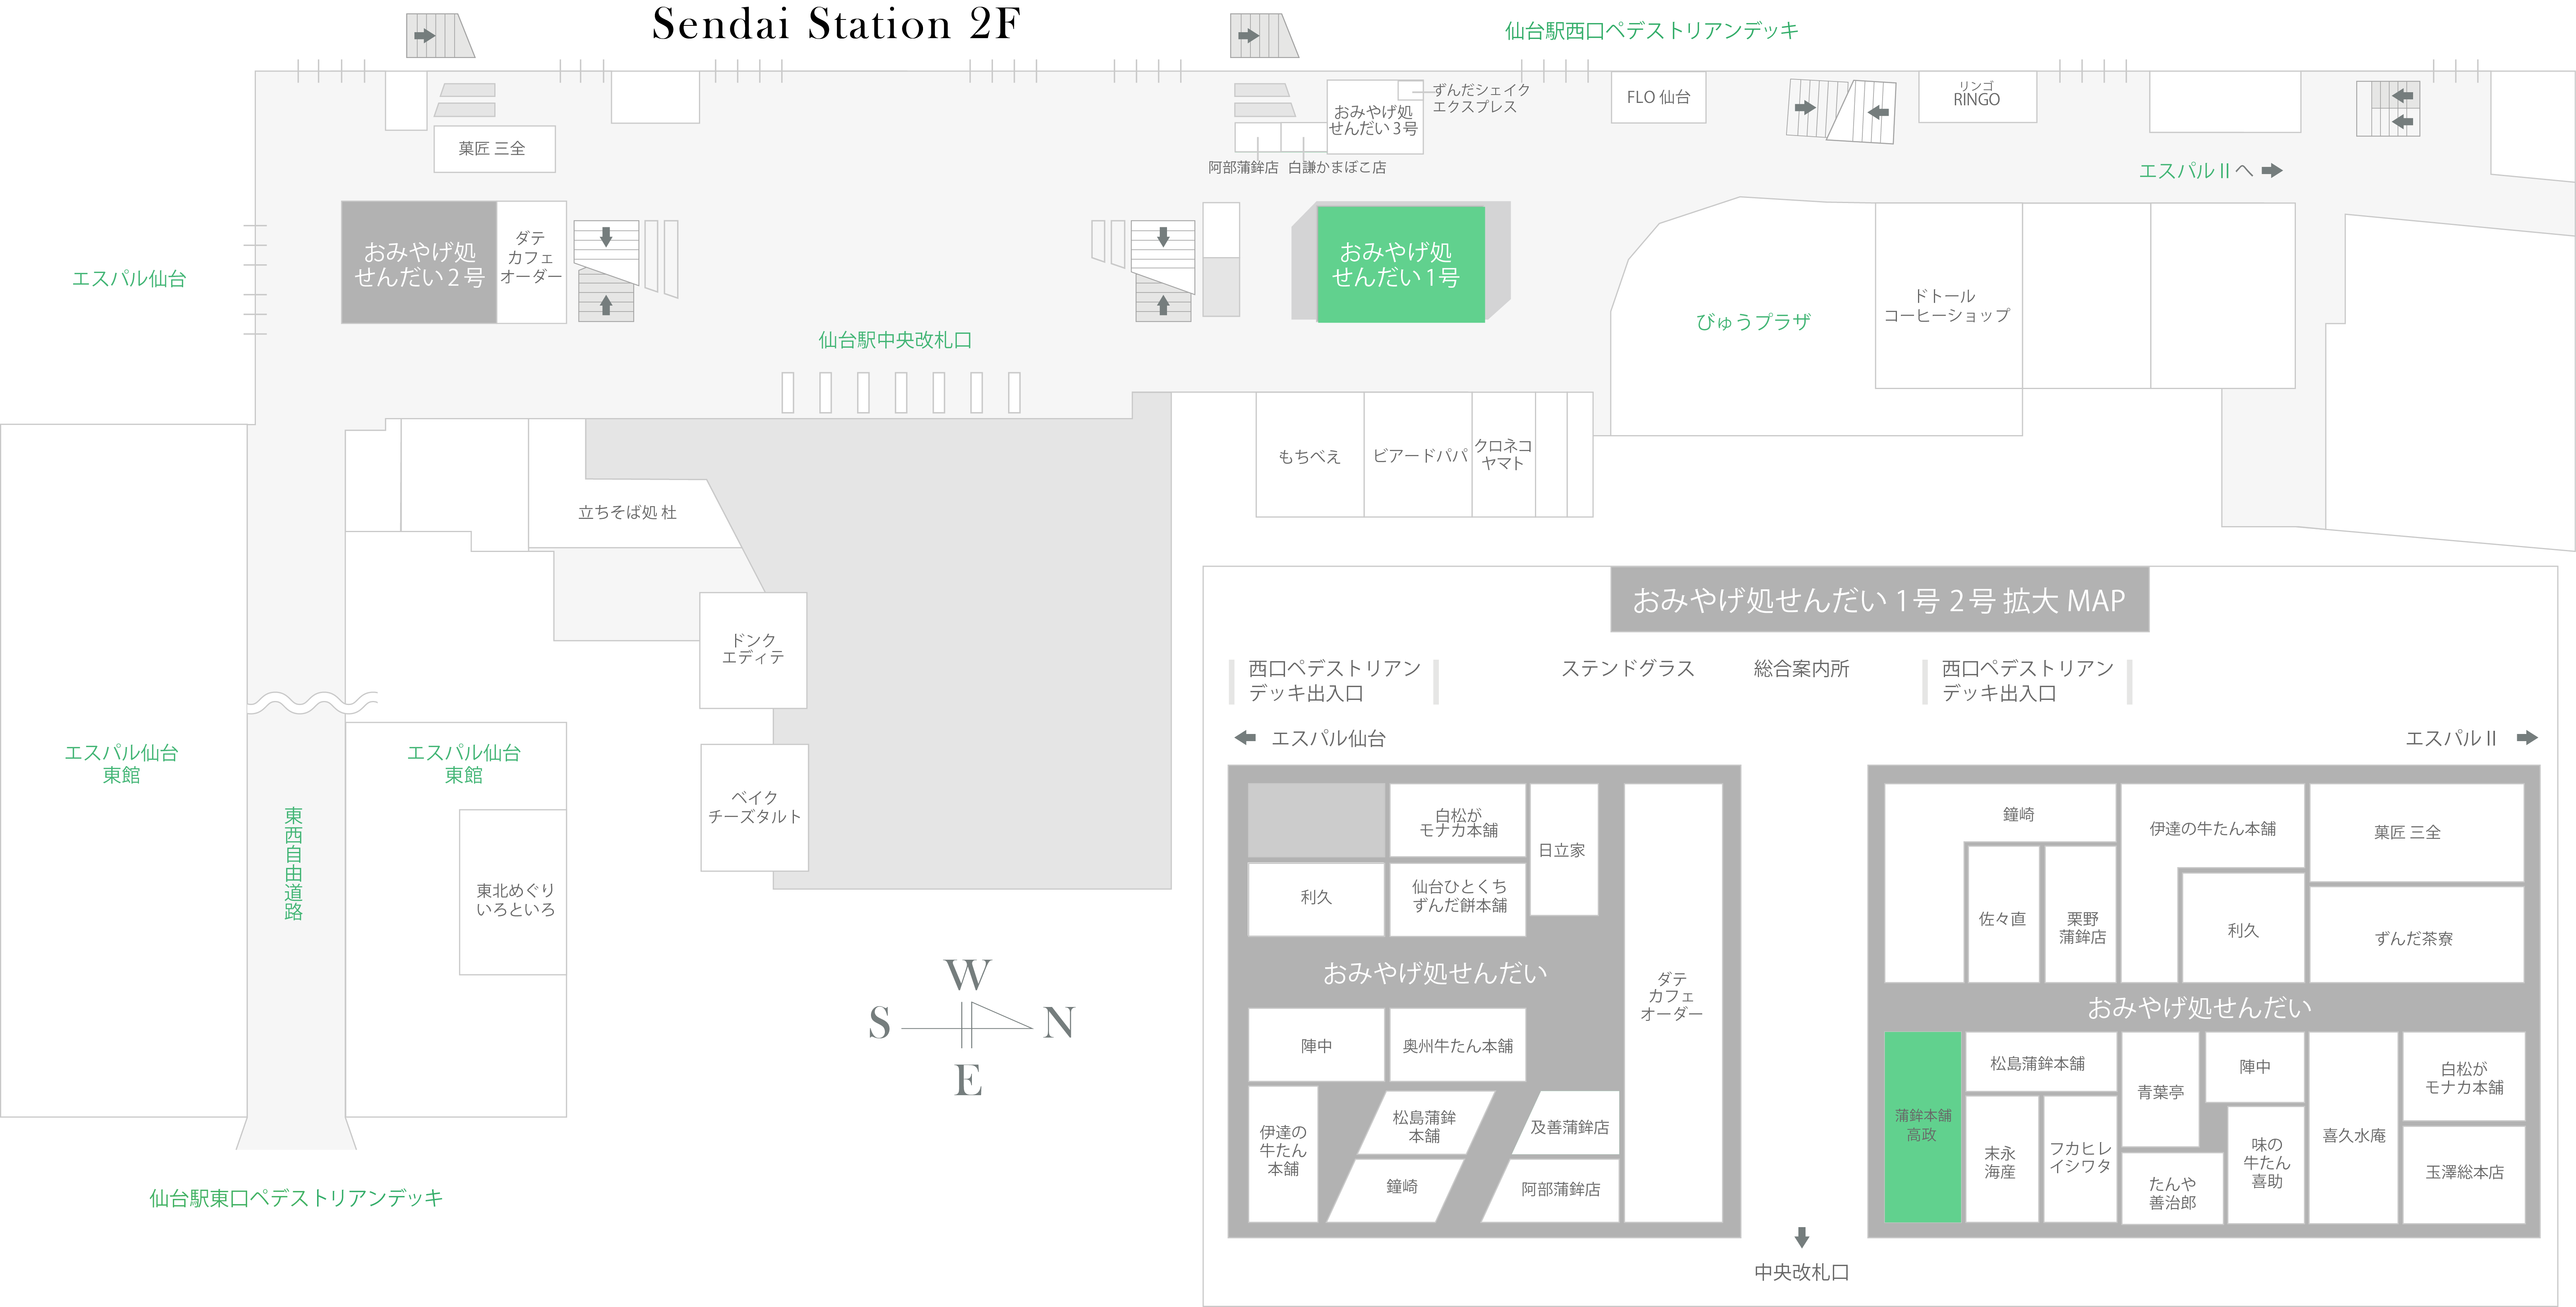Viewport: 2576px width, 1307px height.
Task: Click the FLO 仙台 shop box
Action: click(1658, 97)
